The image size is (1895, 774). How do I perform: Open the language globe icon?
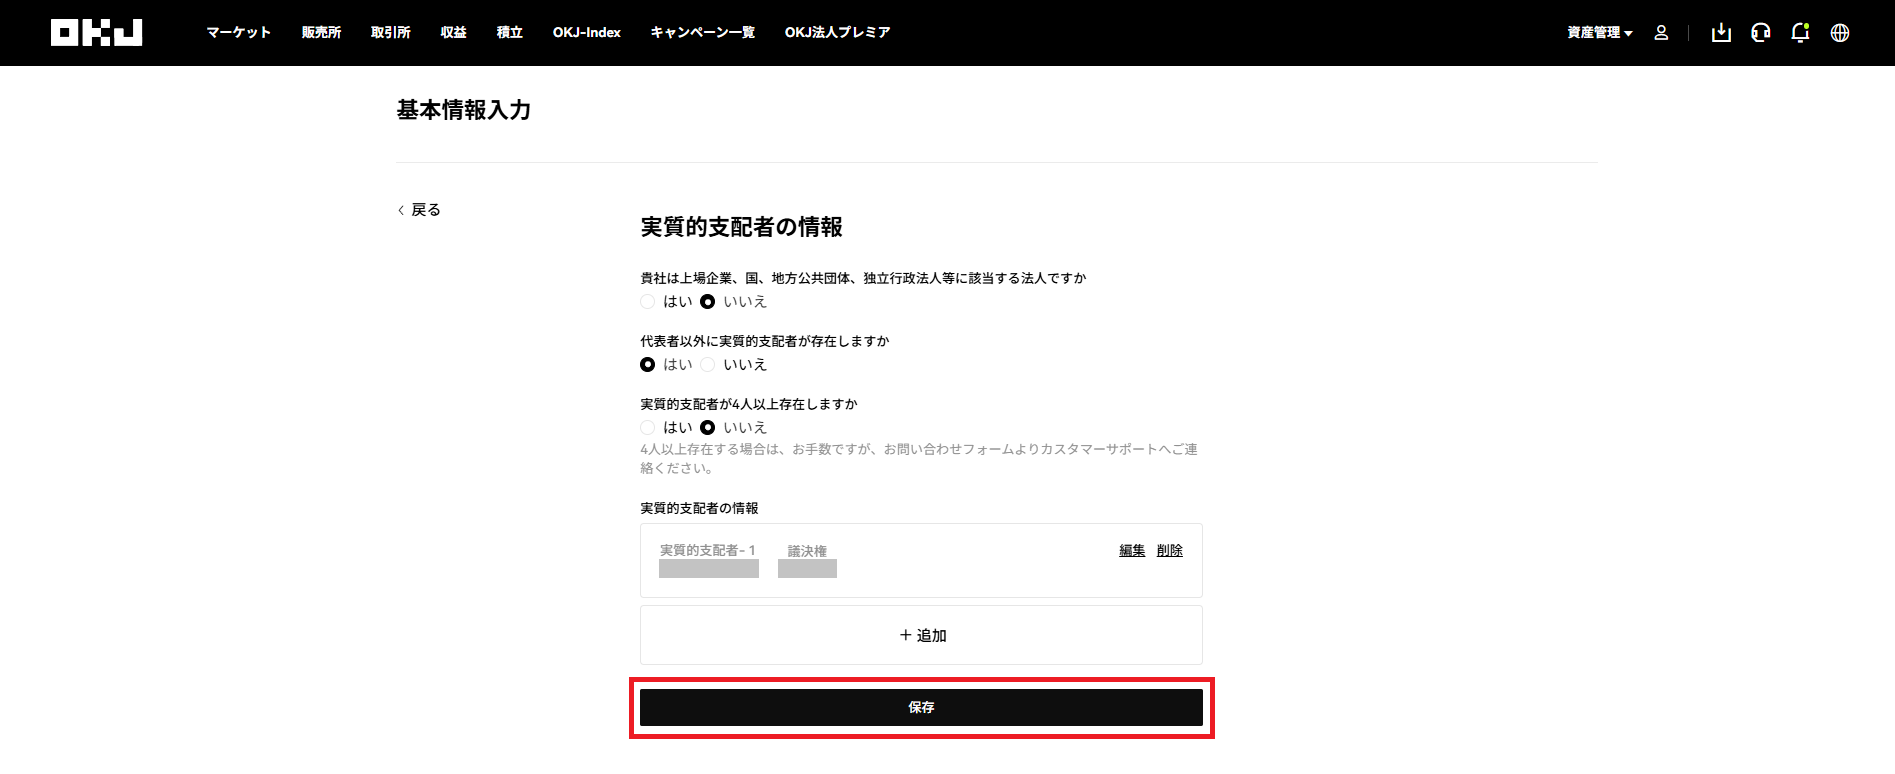[x=1840, y=33]
